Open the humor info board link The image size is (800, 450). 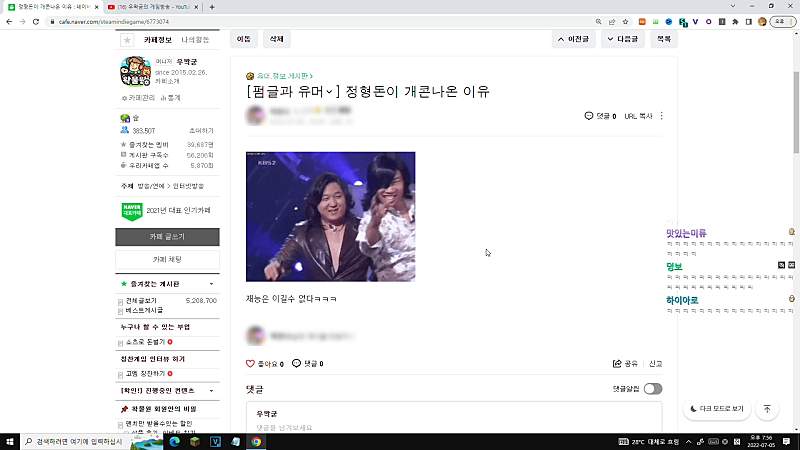pyautogui.click(x=285, y=76)
